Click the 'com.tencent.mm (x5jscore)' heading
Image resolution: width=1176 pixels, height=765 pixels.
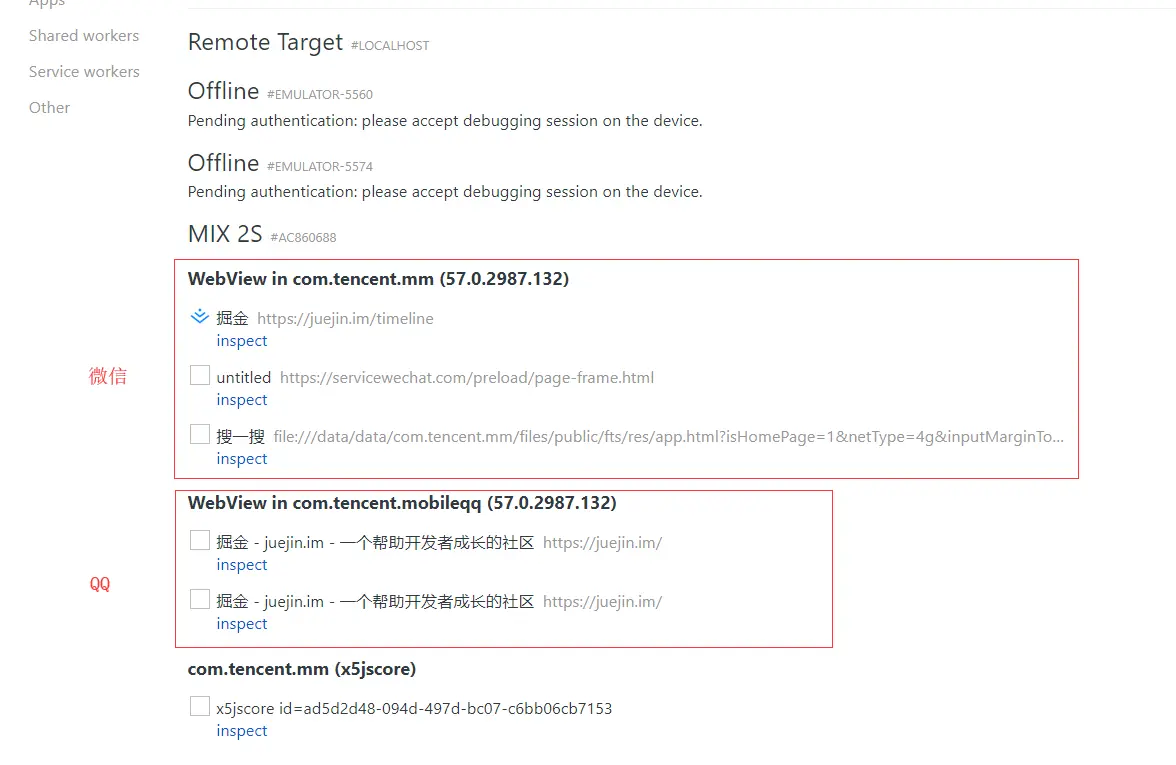tap(302, 669)
